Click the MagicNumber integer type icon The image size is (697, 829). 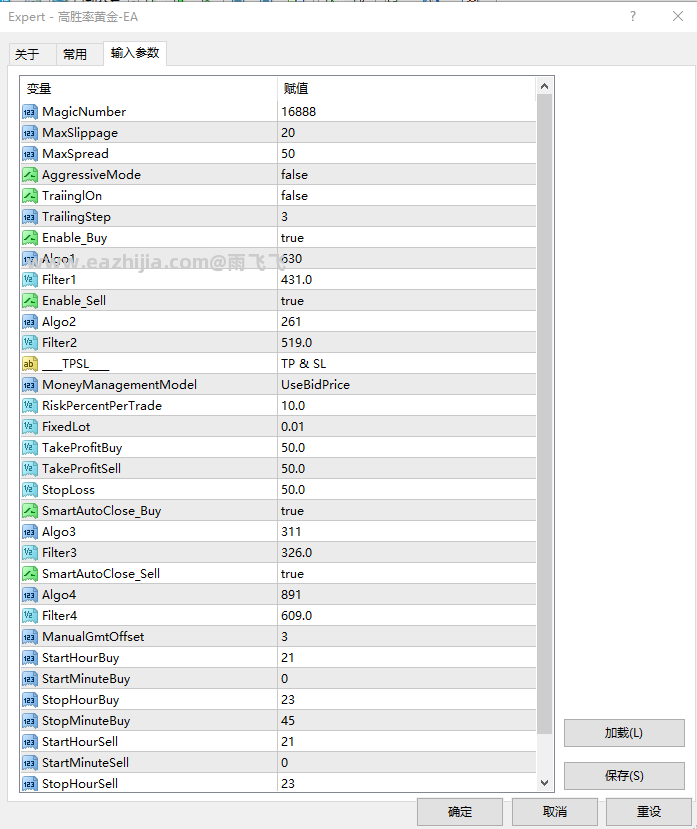click(30, 112)
